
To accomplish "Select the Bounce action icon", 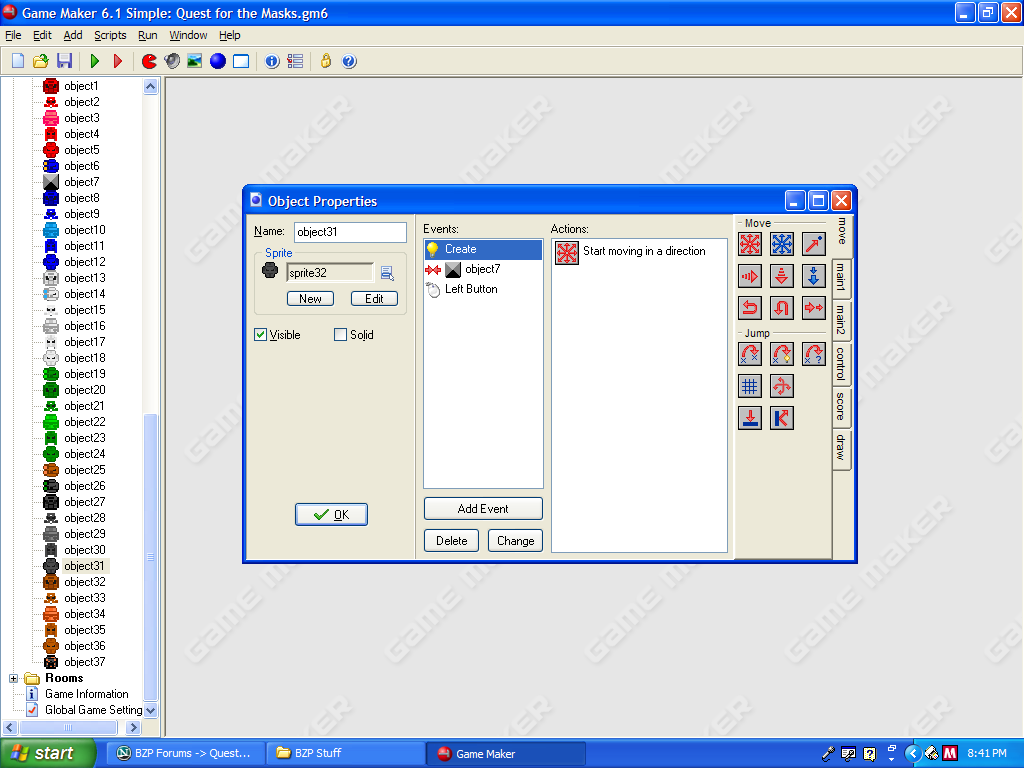I will (x=782, y=418).
